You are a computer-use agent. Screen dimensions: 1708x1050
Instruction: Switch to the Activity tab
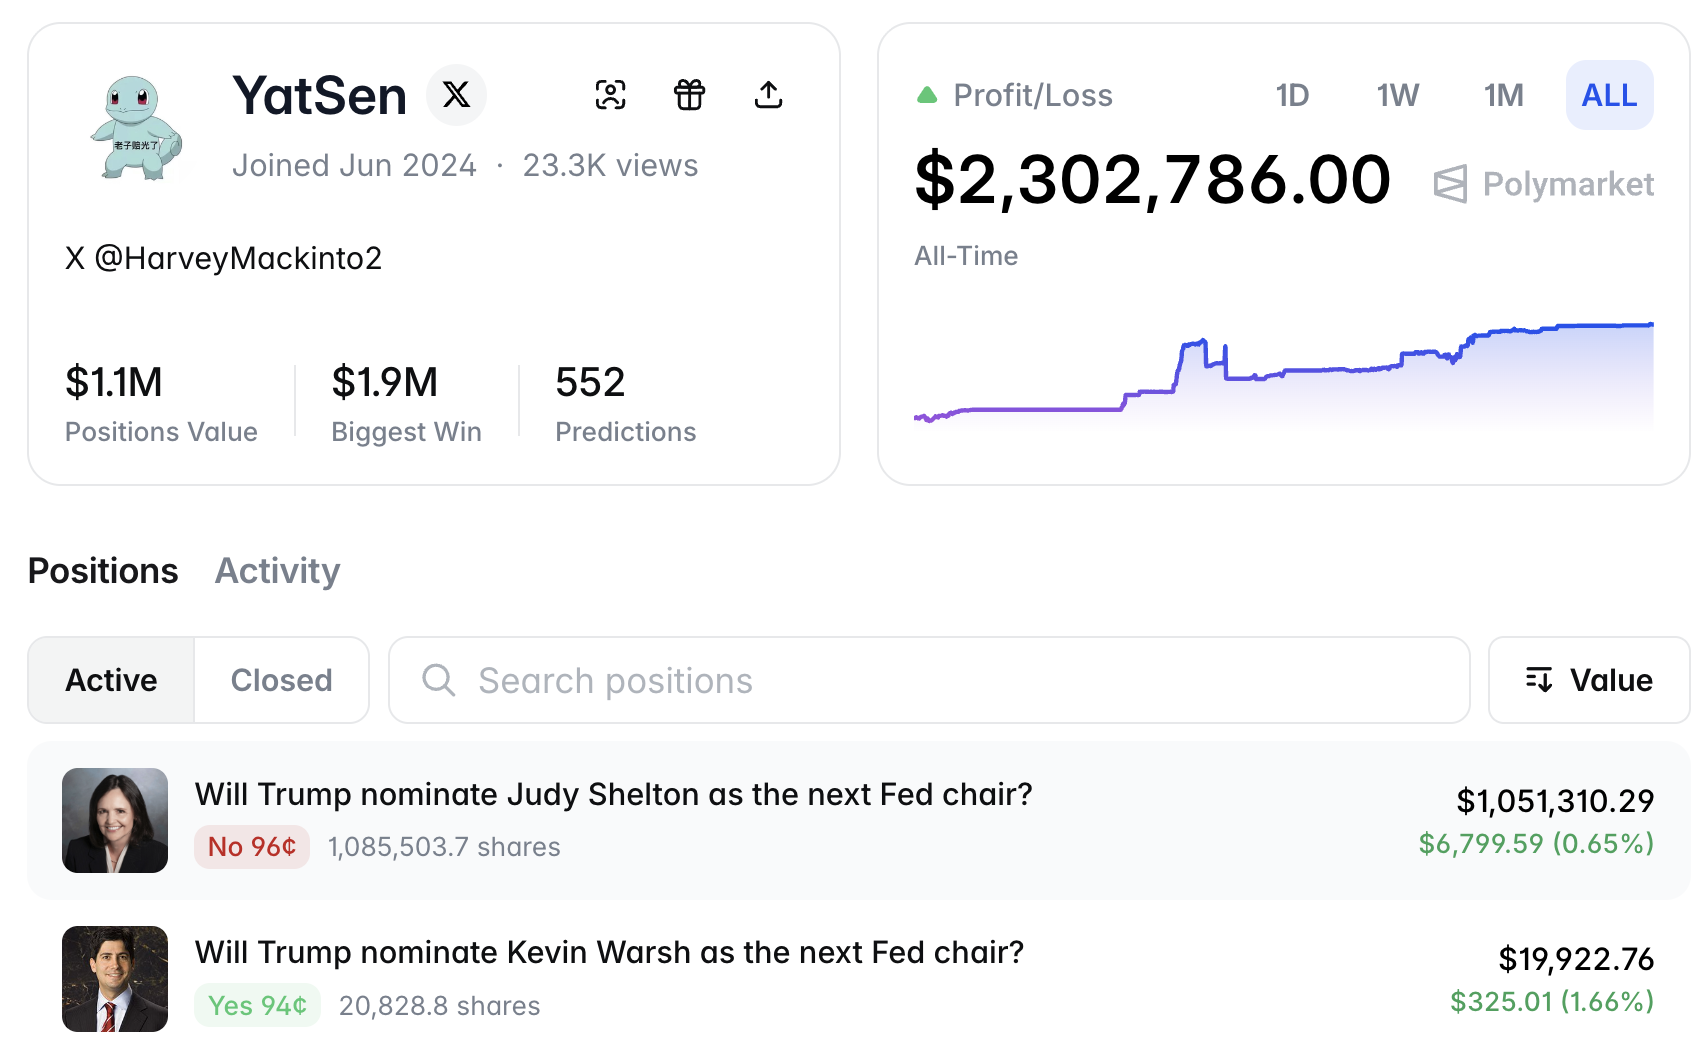(277, 571)
